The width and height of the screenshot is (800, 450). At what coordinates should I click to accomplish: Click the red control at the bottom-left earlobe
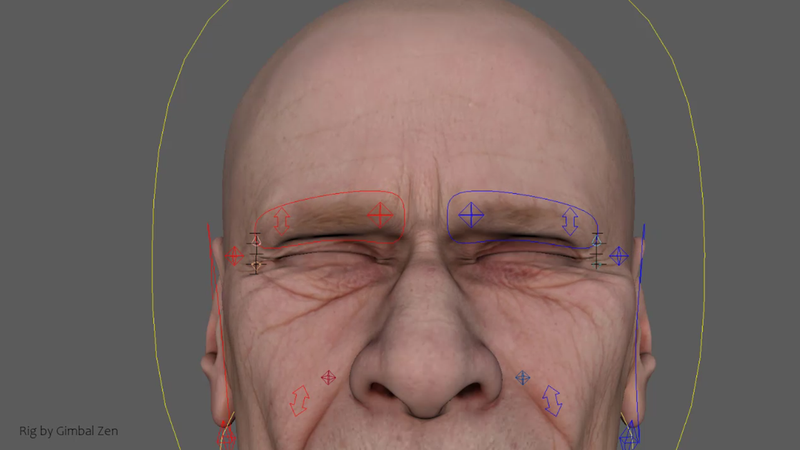[227, 435]
